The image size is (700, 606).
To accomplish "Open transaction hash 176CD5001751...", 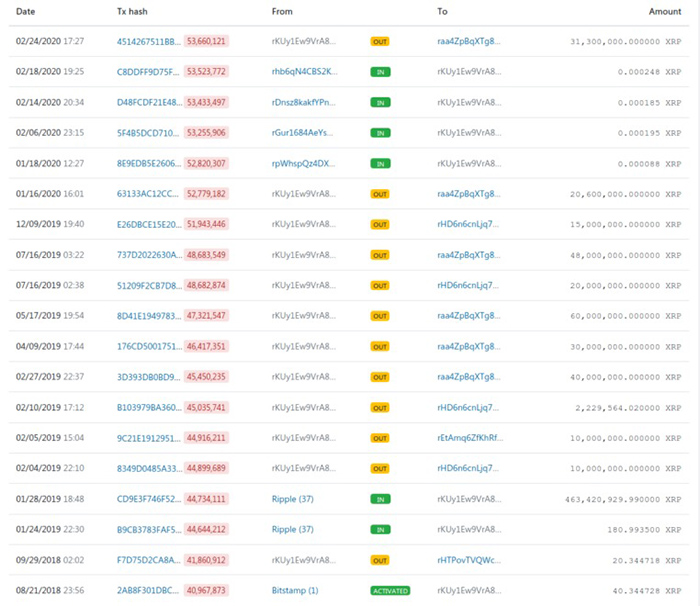I will [x=149, y=347].
